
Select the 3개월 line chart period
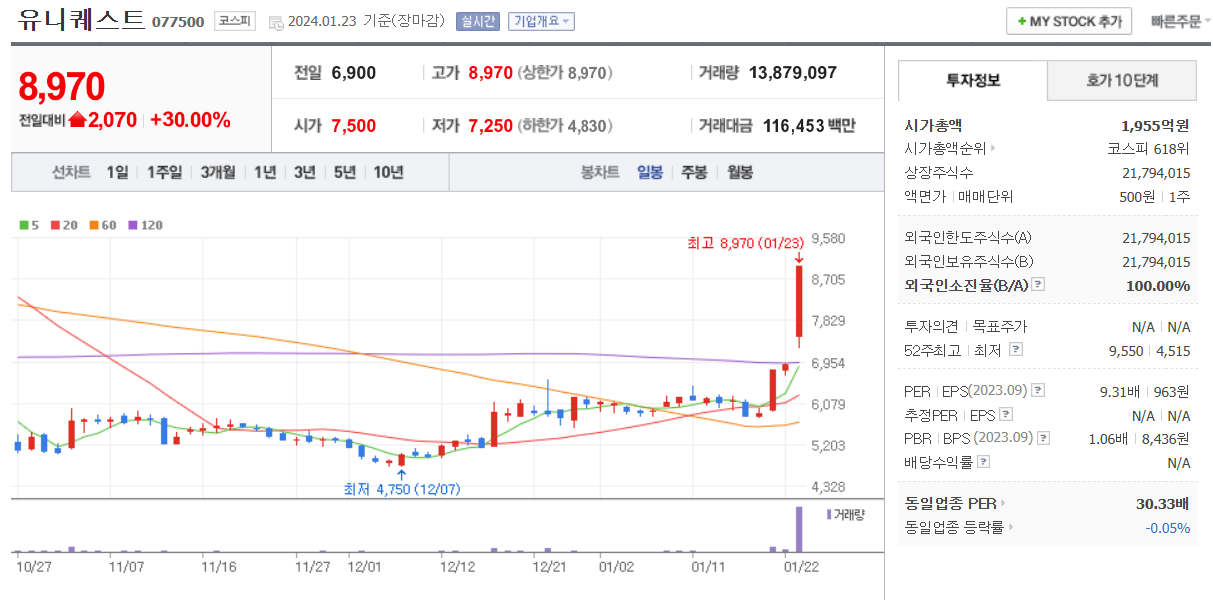click(217, 172)
